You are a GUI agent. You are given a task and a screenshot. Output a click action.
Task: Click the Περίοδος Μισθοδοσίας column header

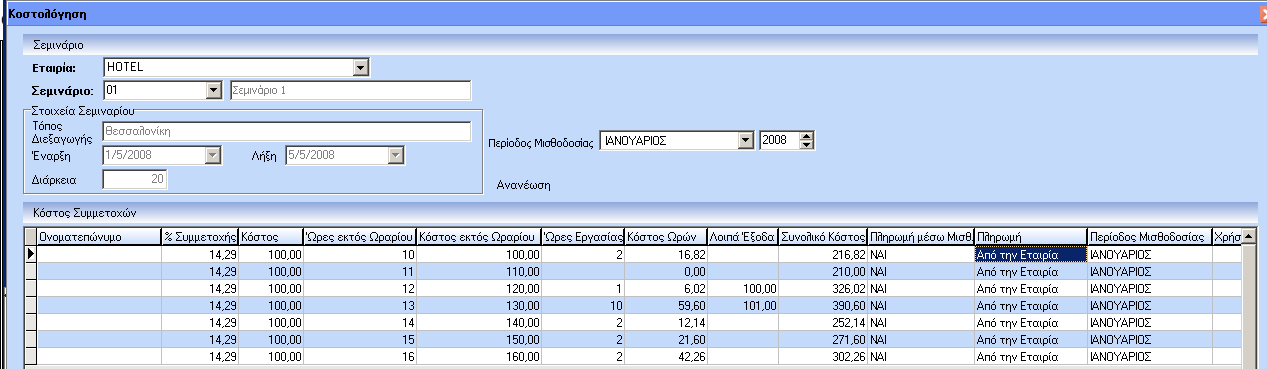click(1149, 238)
